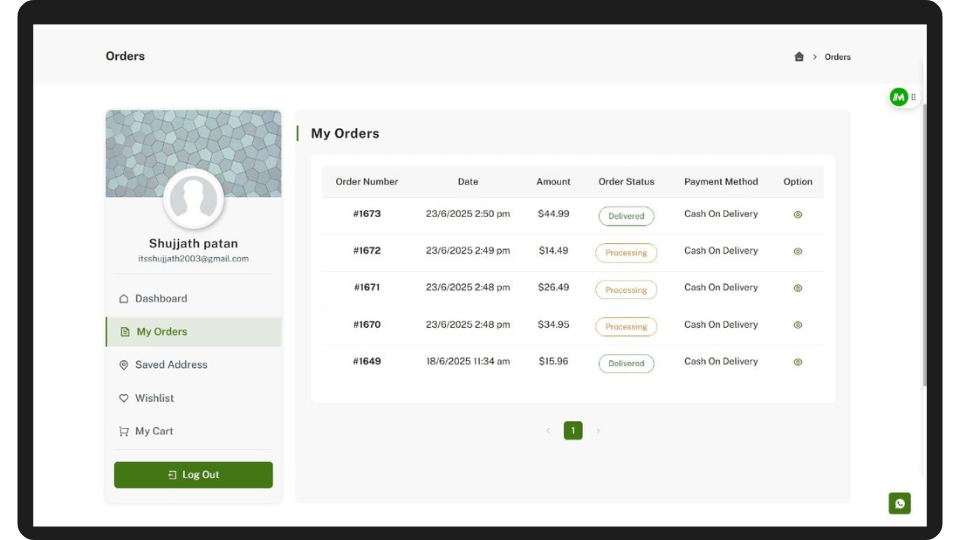The height and width of the screenshot is (540, 960).
Task: Click amount $34.95
Action: coord(553,324)
